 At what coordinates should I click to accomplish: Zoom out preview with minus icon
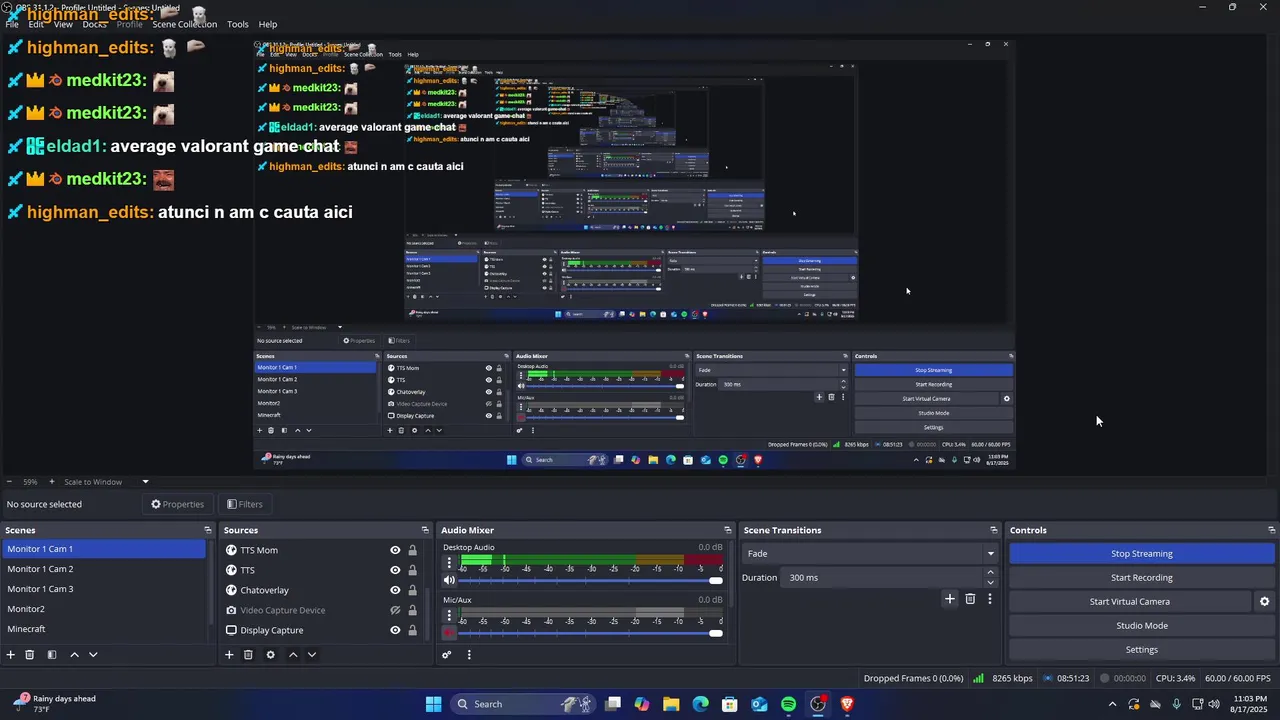9,482
